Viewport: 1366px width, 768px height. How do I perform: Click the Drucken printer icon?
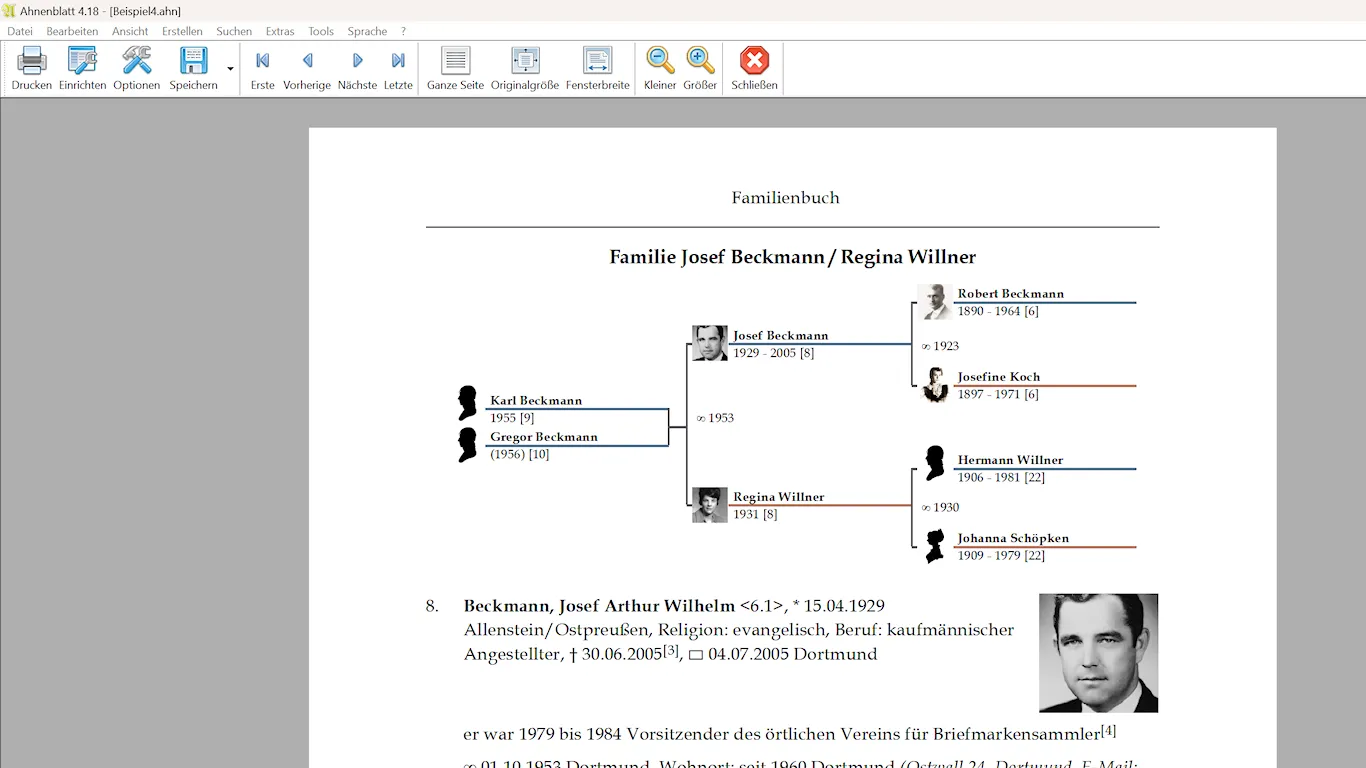[32, 61]
